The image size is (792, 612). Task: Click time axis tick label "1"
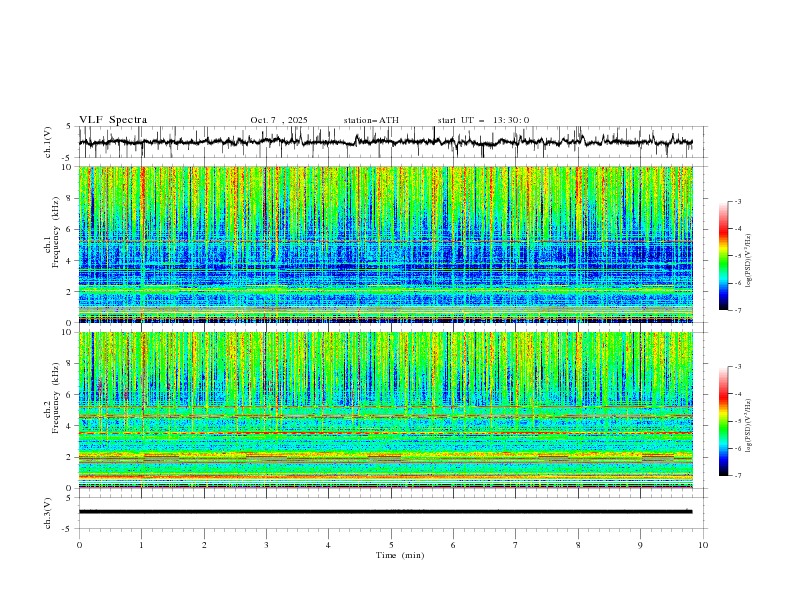click(x=141, y=545)
